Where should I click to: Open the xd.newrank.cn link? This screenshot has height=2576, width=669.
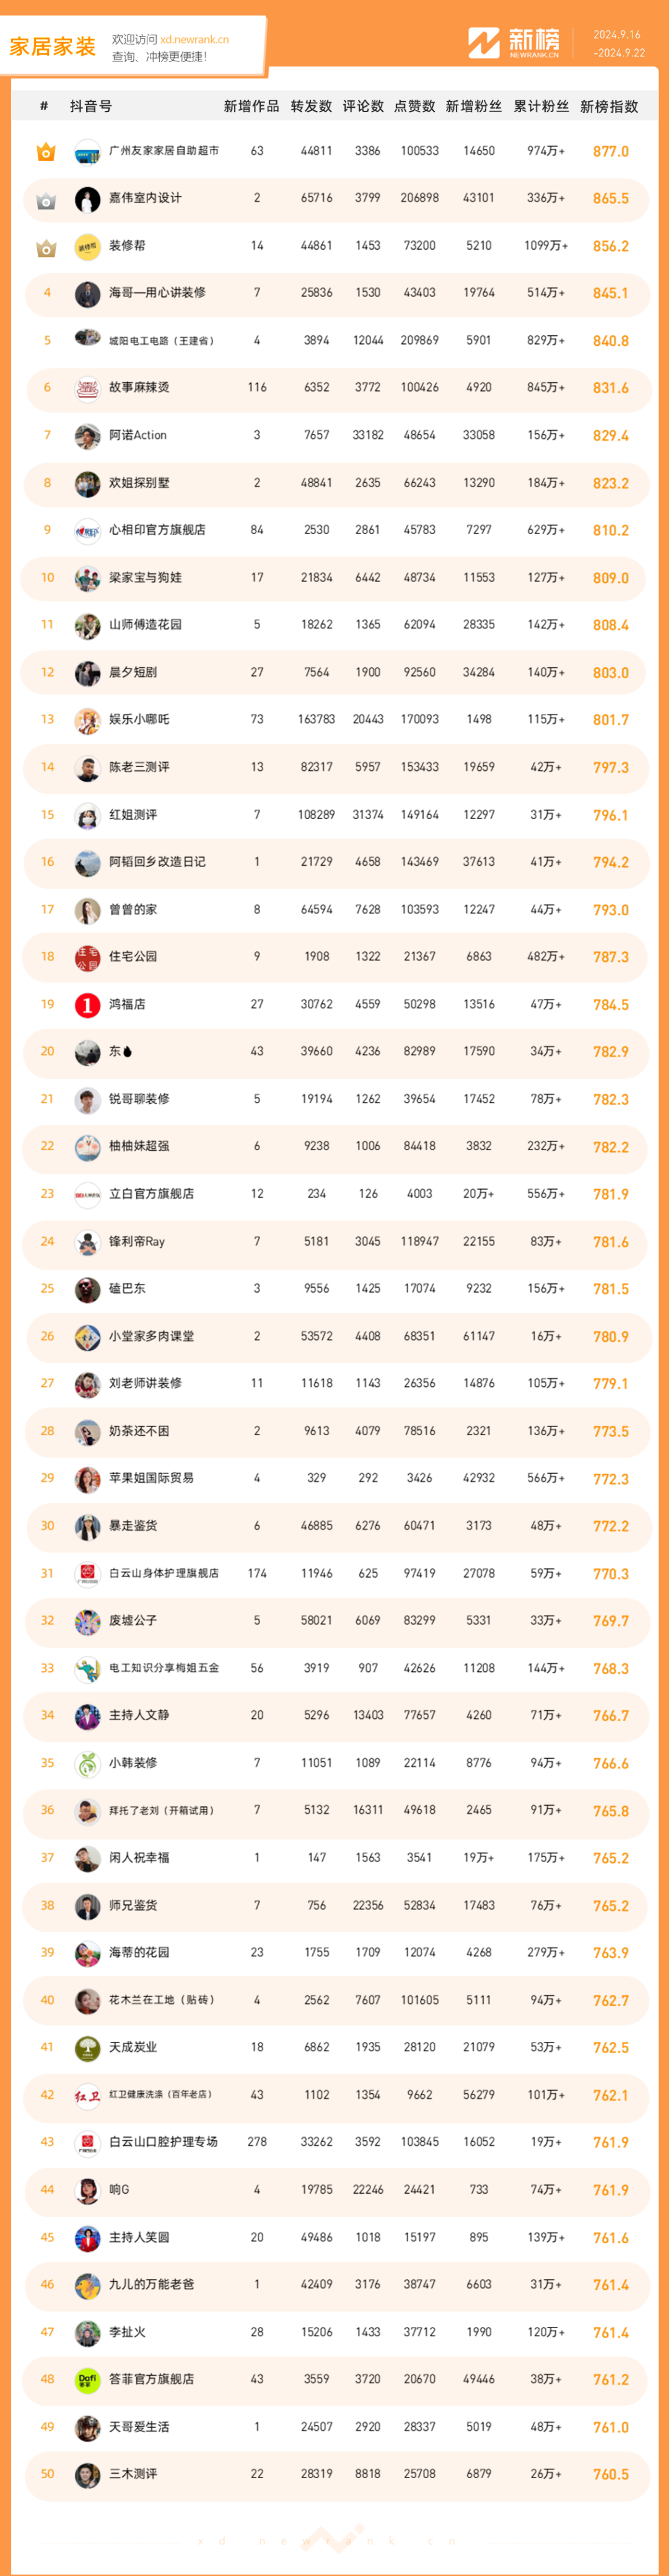(x=194, y=40)
